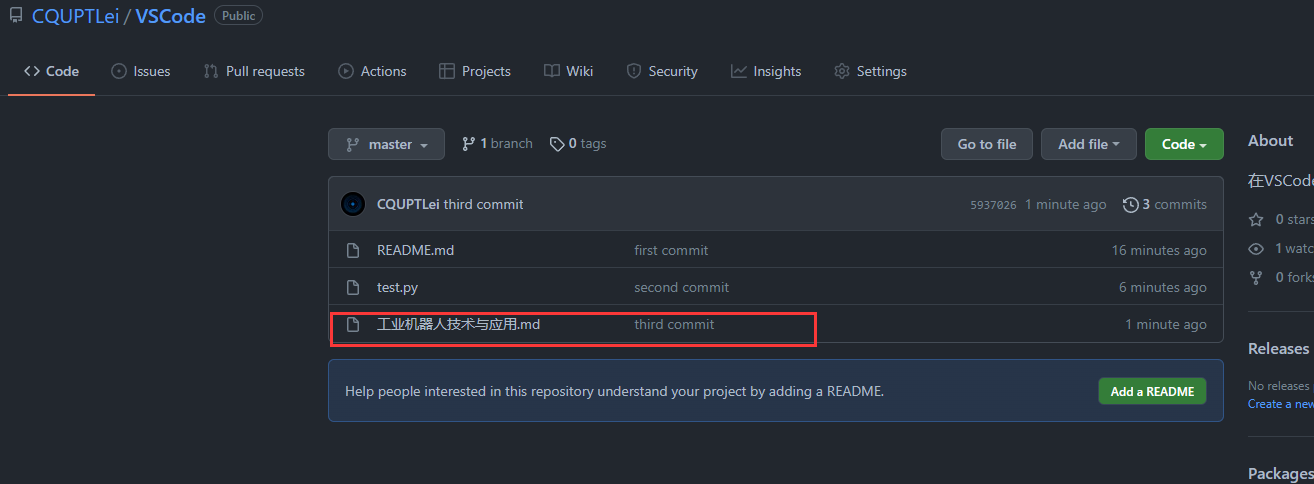The width and height of the screenshot is (1314, 484).
Task: Click the file icon next to README.md
Action: click(352, 250)
